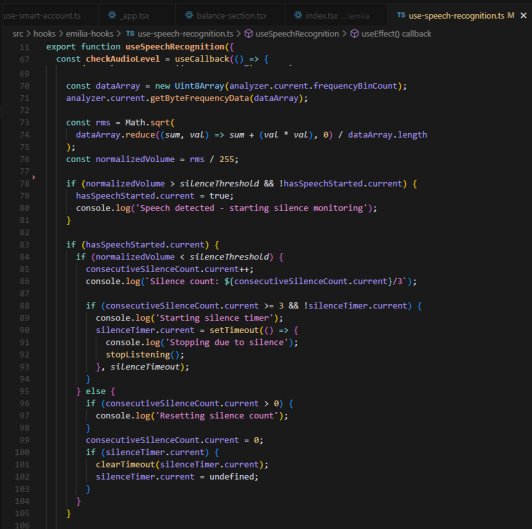
Task: Click the useSpeechRecognition symbol icon in breadcrumb
Action: point(249,34)
